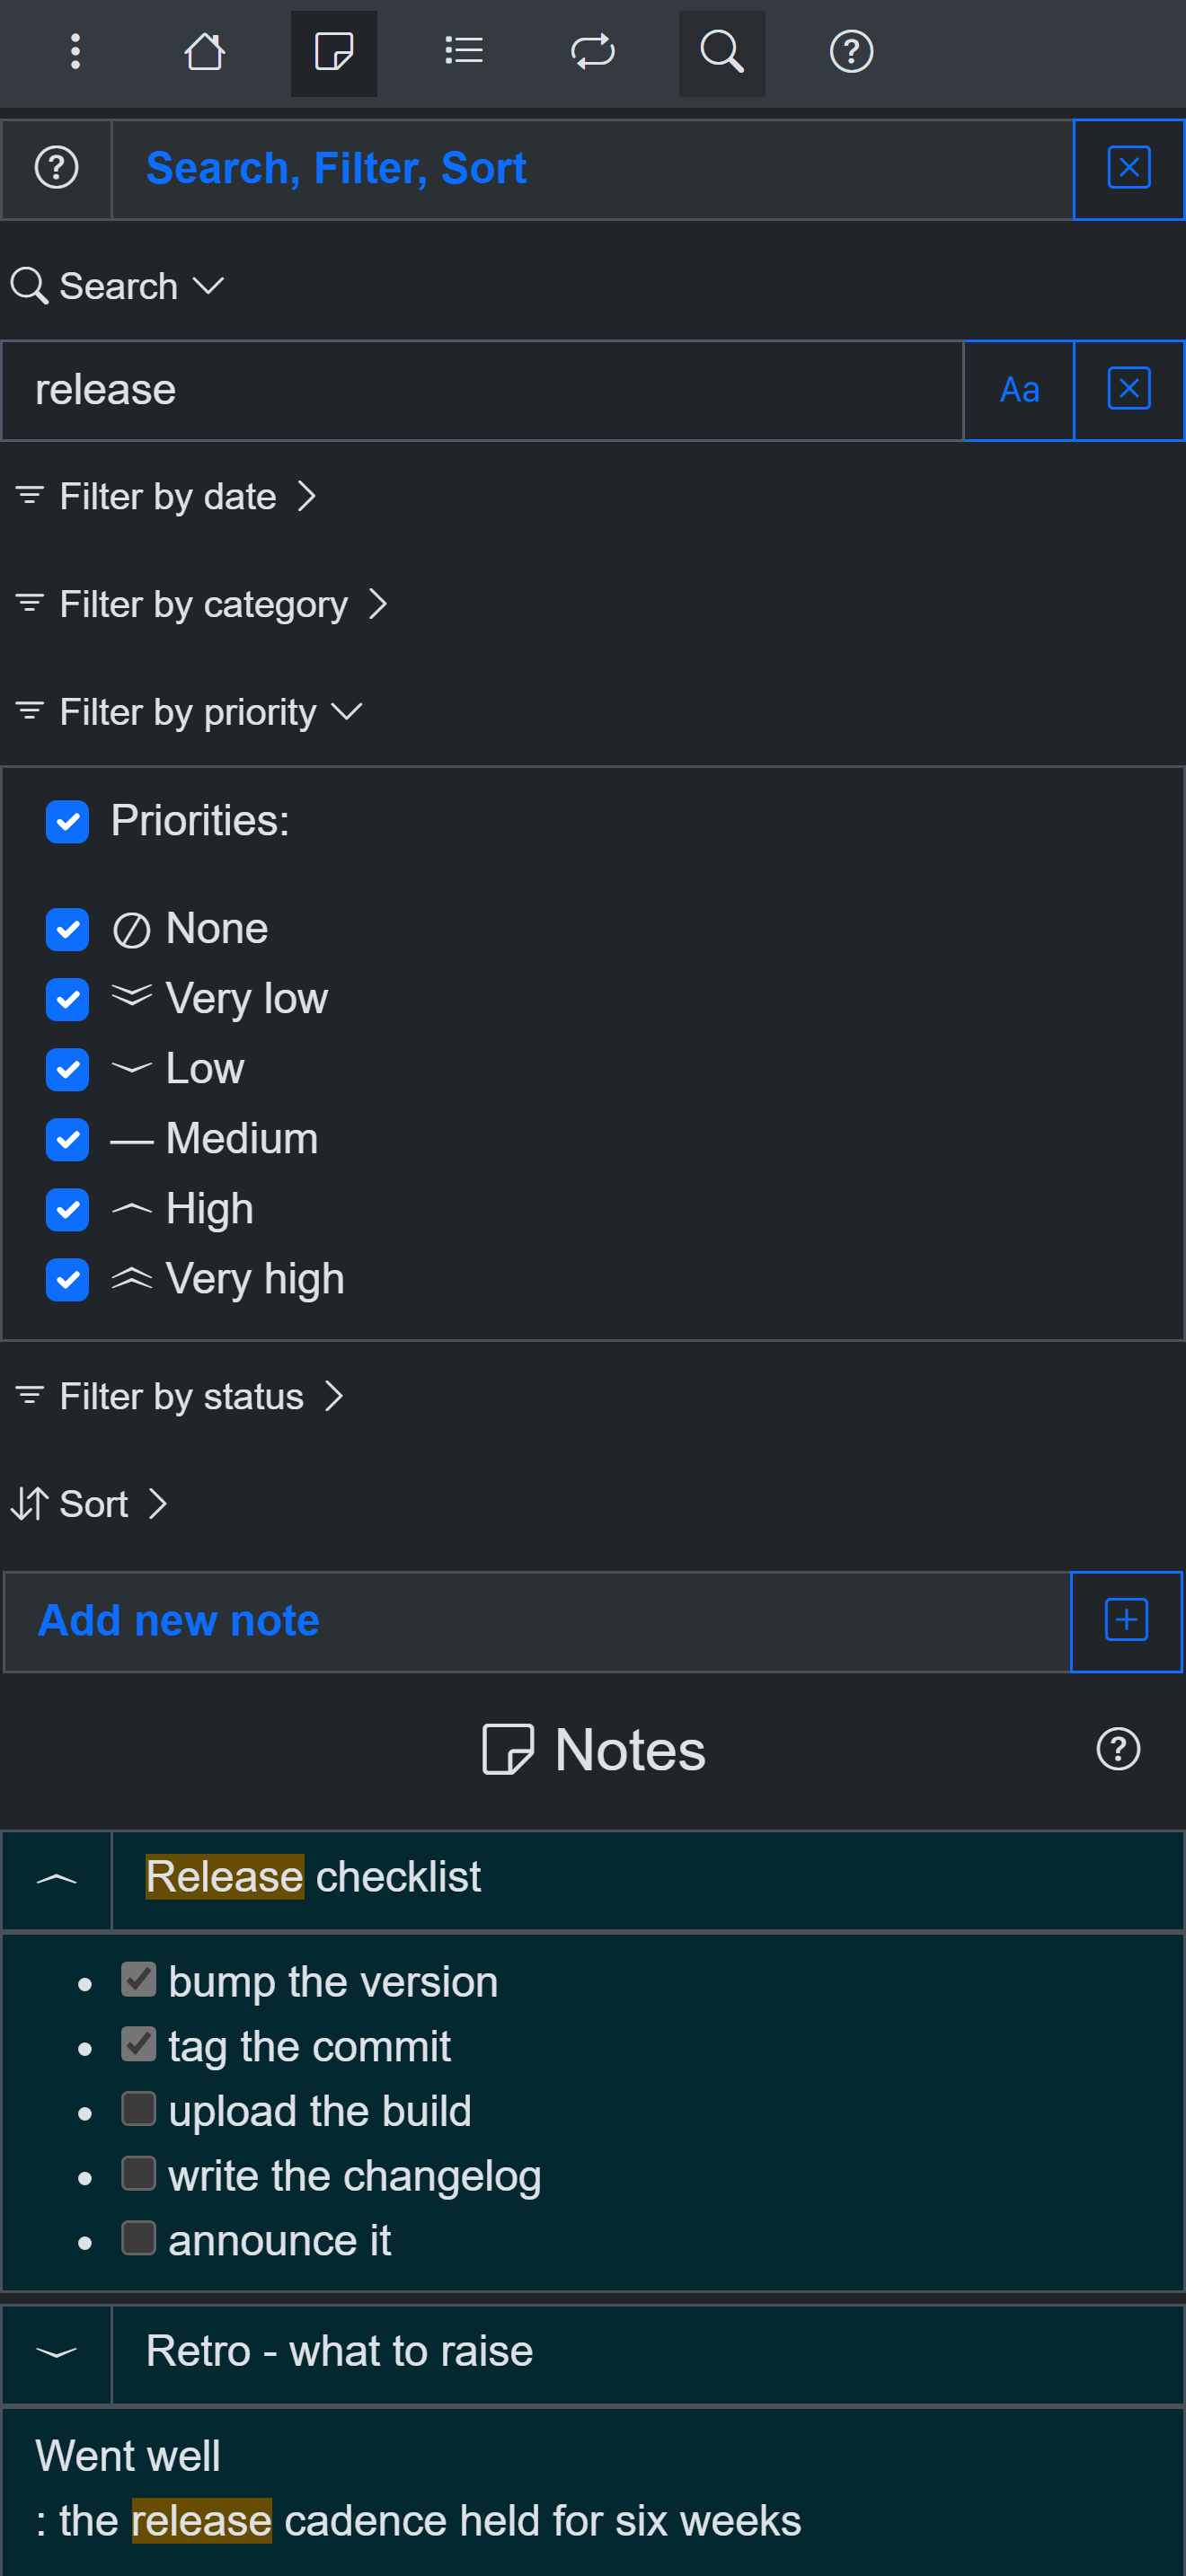Expand Filter by date section
This screenshot has height=2576, width=1186.
pyautogui.click(x=166, y=497)
